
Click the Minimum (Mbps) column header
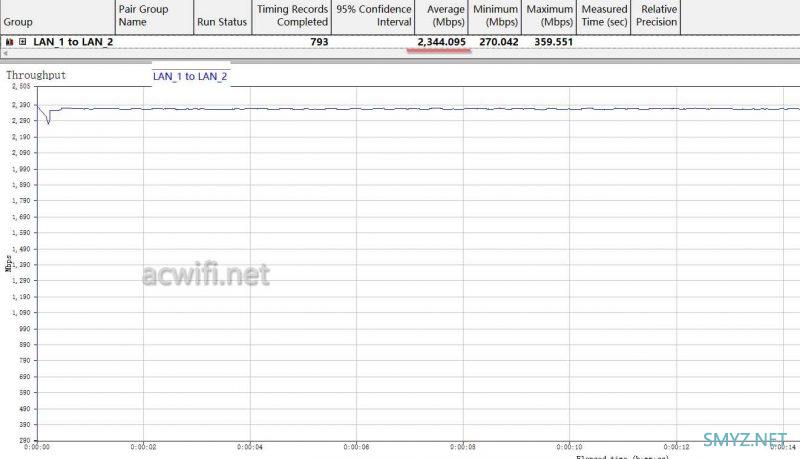496,15
